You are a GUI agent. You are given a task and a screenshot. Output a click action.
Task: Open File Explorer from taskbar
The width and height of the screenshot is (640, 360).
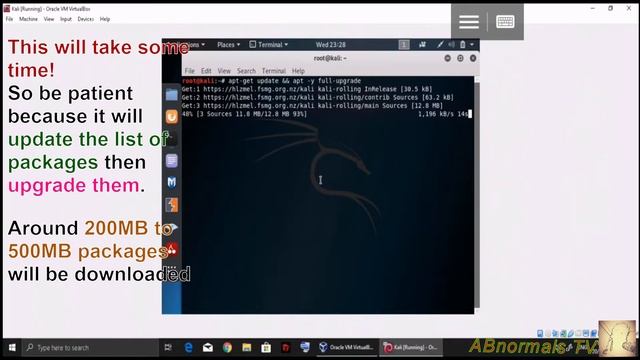click(247, 348)
